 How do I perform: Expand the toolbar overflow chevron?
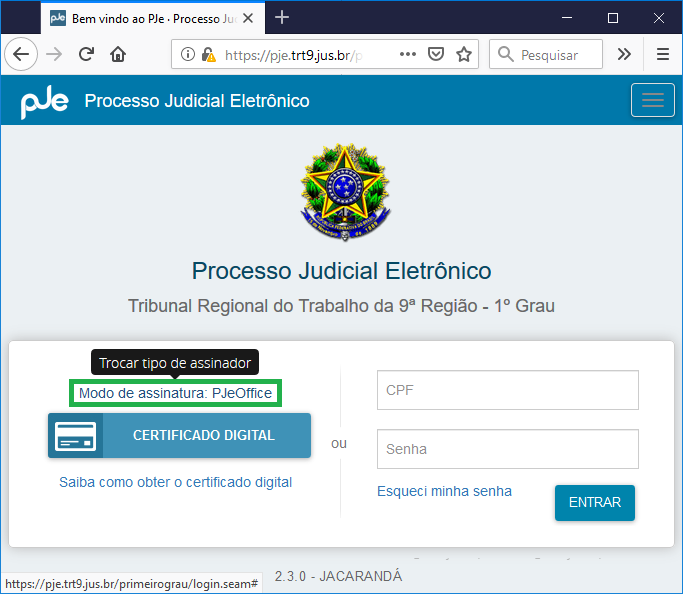coord(624,54)
